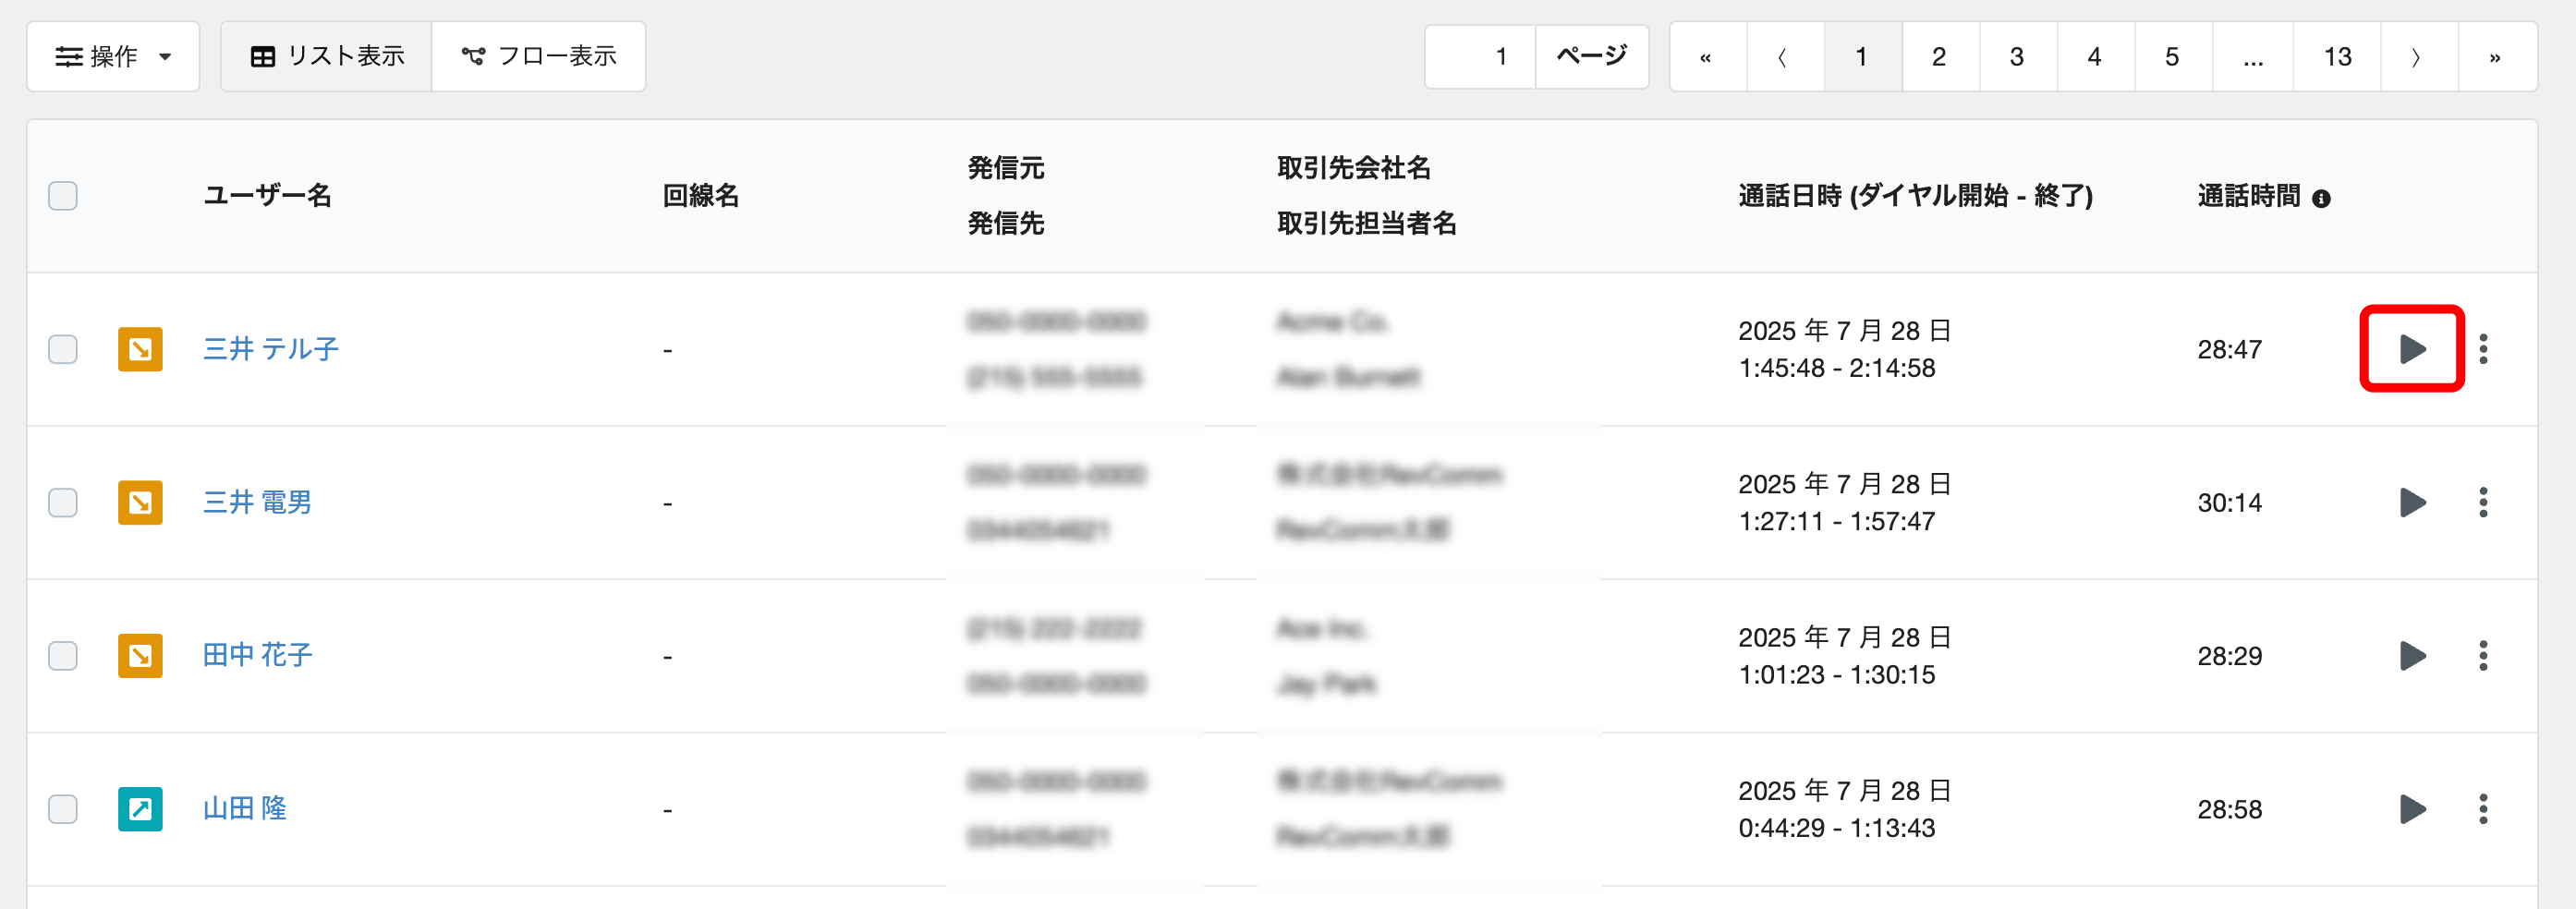Click the incoming call icon beside 三井 テル子
This screenshot has height=909, width=2576.
point(140,349)
